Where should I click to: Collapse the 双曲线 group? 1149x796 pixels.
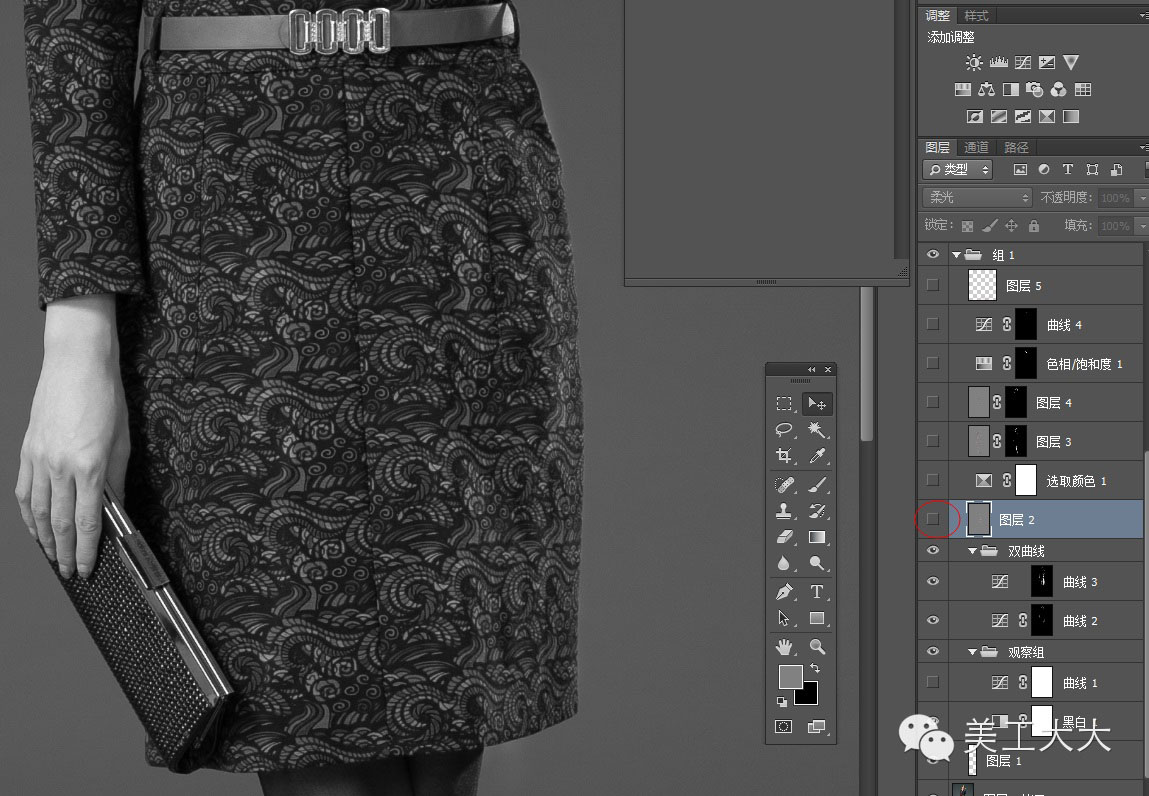(972, 551)
